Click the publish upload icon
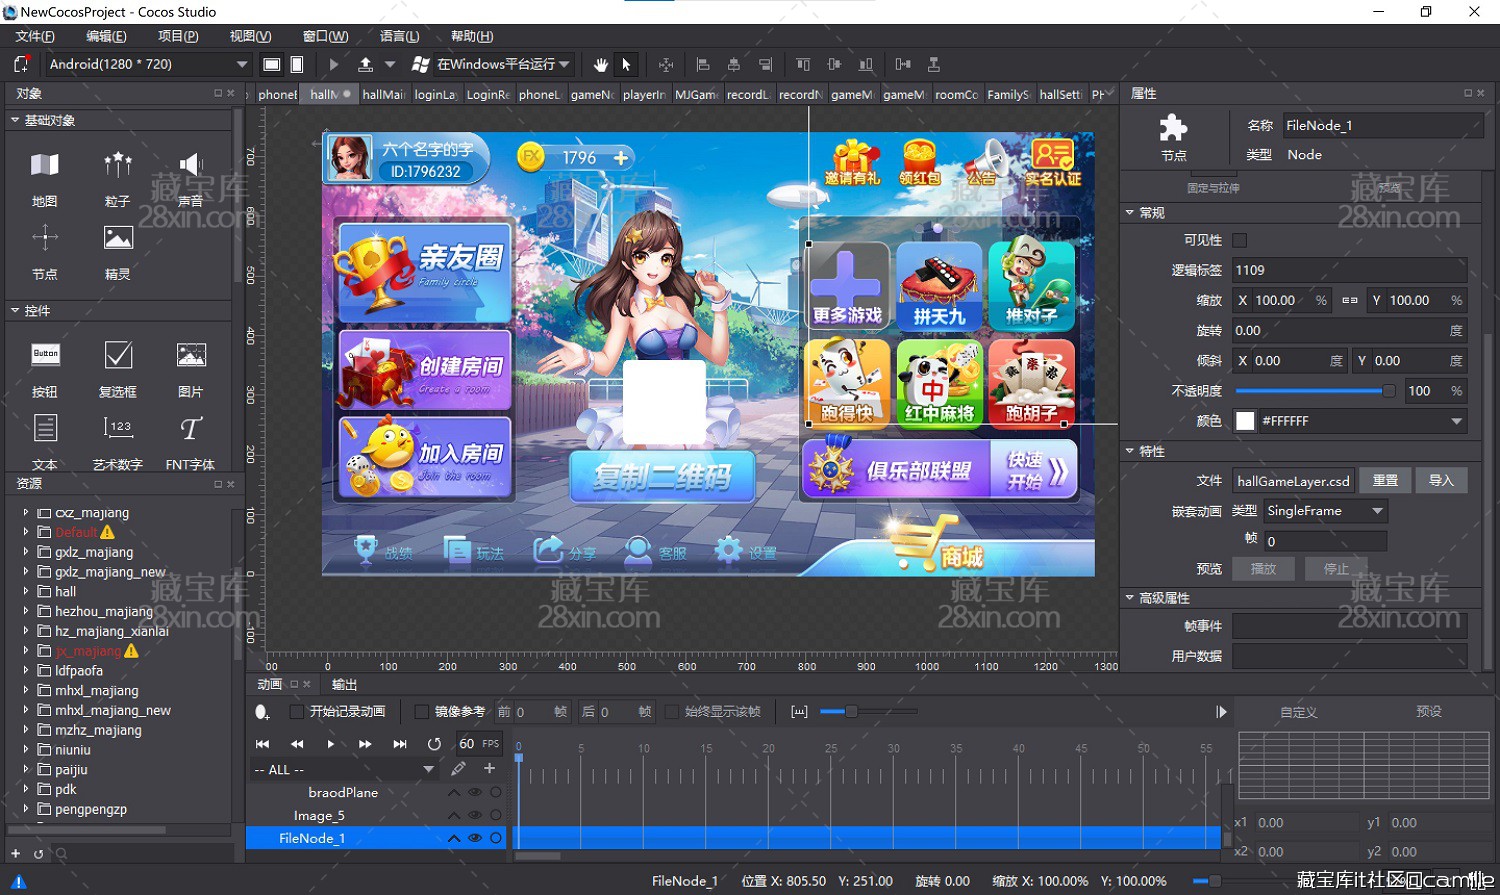This screenshot has width=1500, height=895. click(x=365, y=64)
